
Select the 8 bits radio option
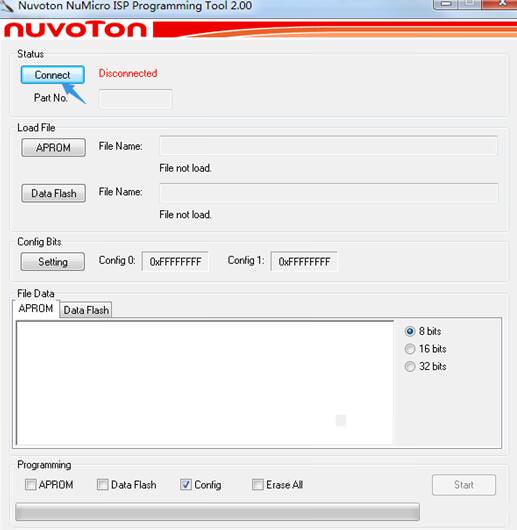410,331
